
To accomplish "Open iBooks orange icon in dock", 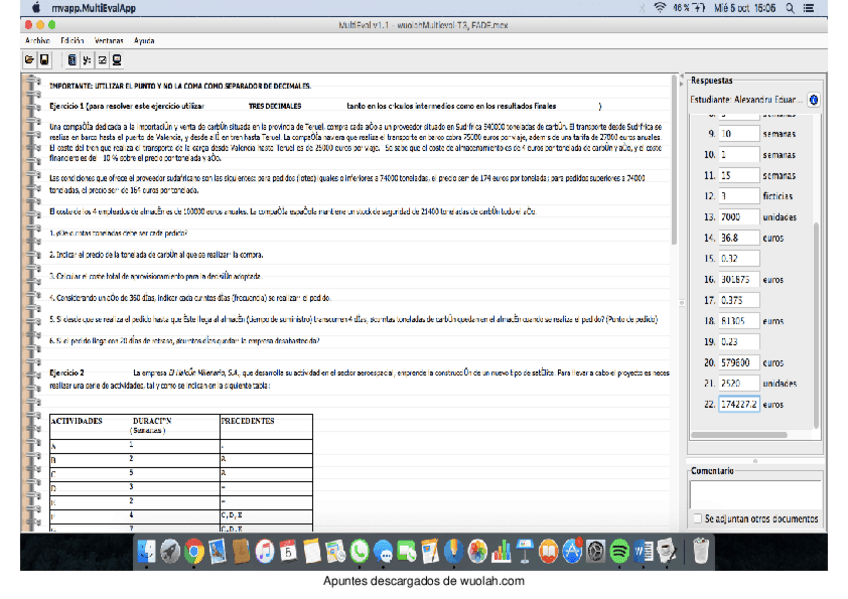I will (548, 552).
